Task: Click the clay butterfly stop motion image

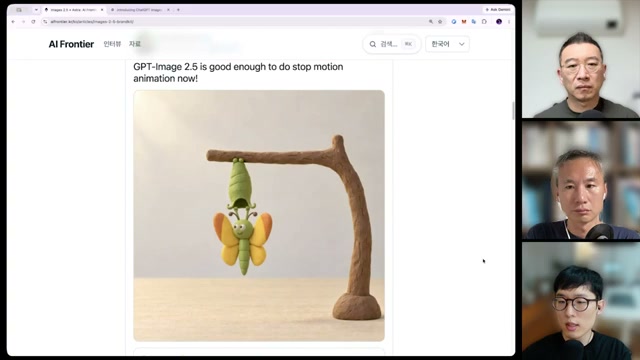Action: point(259,216)
